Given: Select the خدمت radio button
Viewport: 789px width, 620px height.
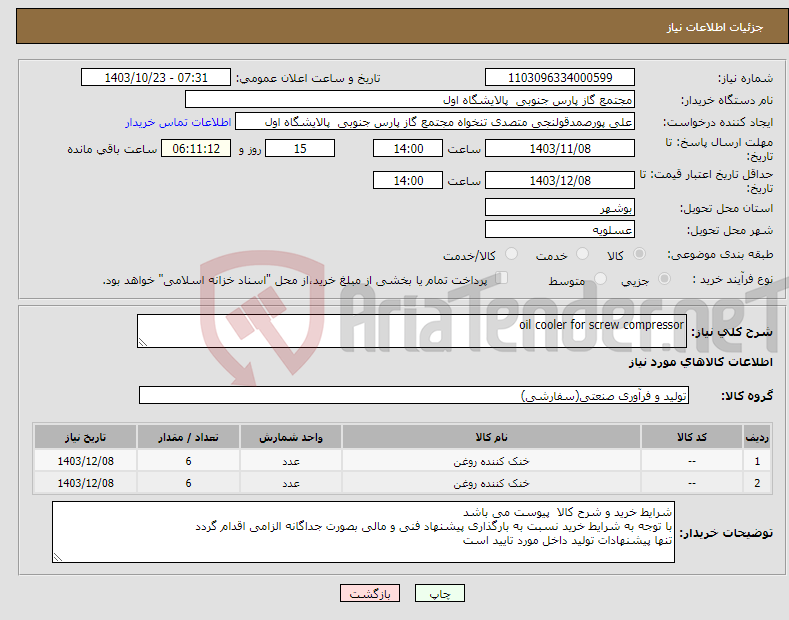Looking at the screenshot, I should [582, 254].
